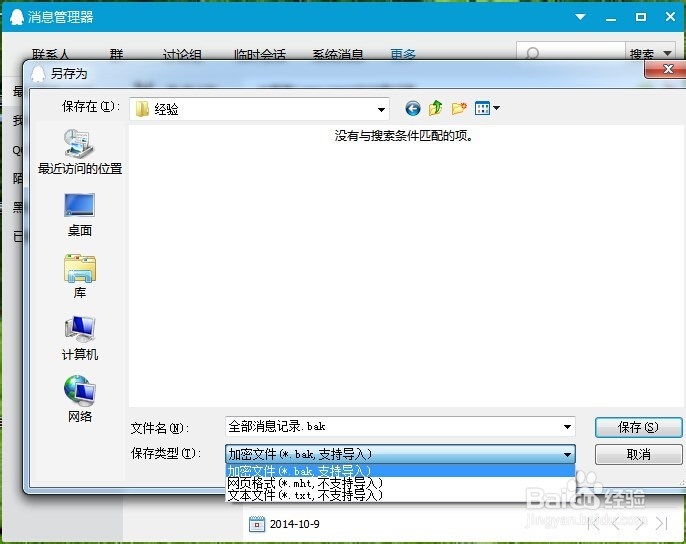This screenshot has width=686, height=544.
Task: Minimize the 消息管理器 window
Action: (611, 18)
